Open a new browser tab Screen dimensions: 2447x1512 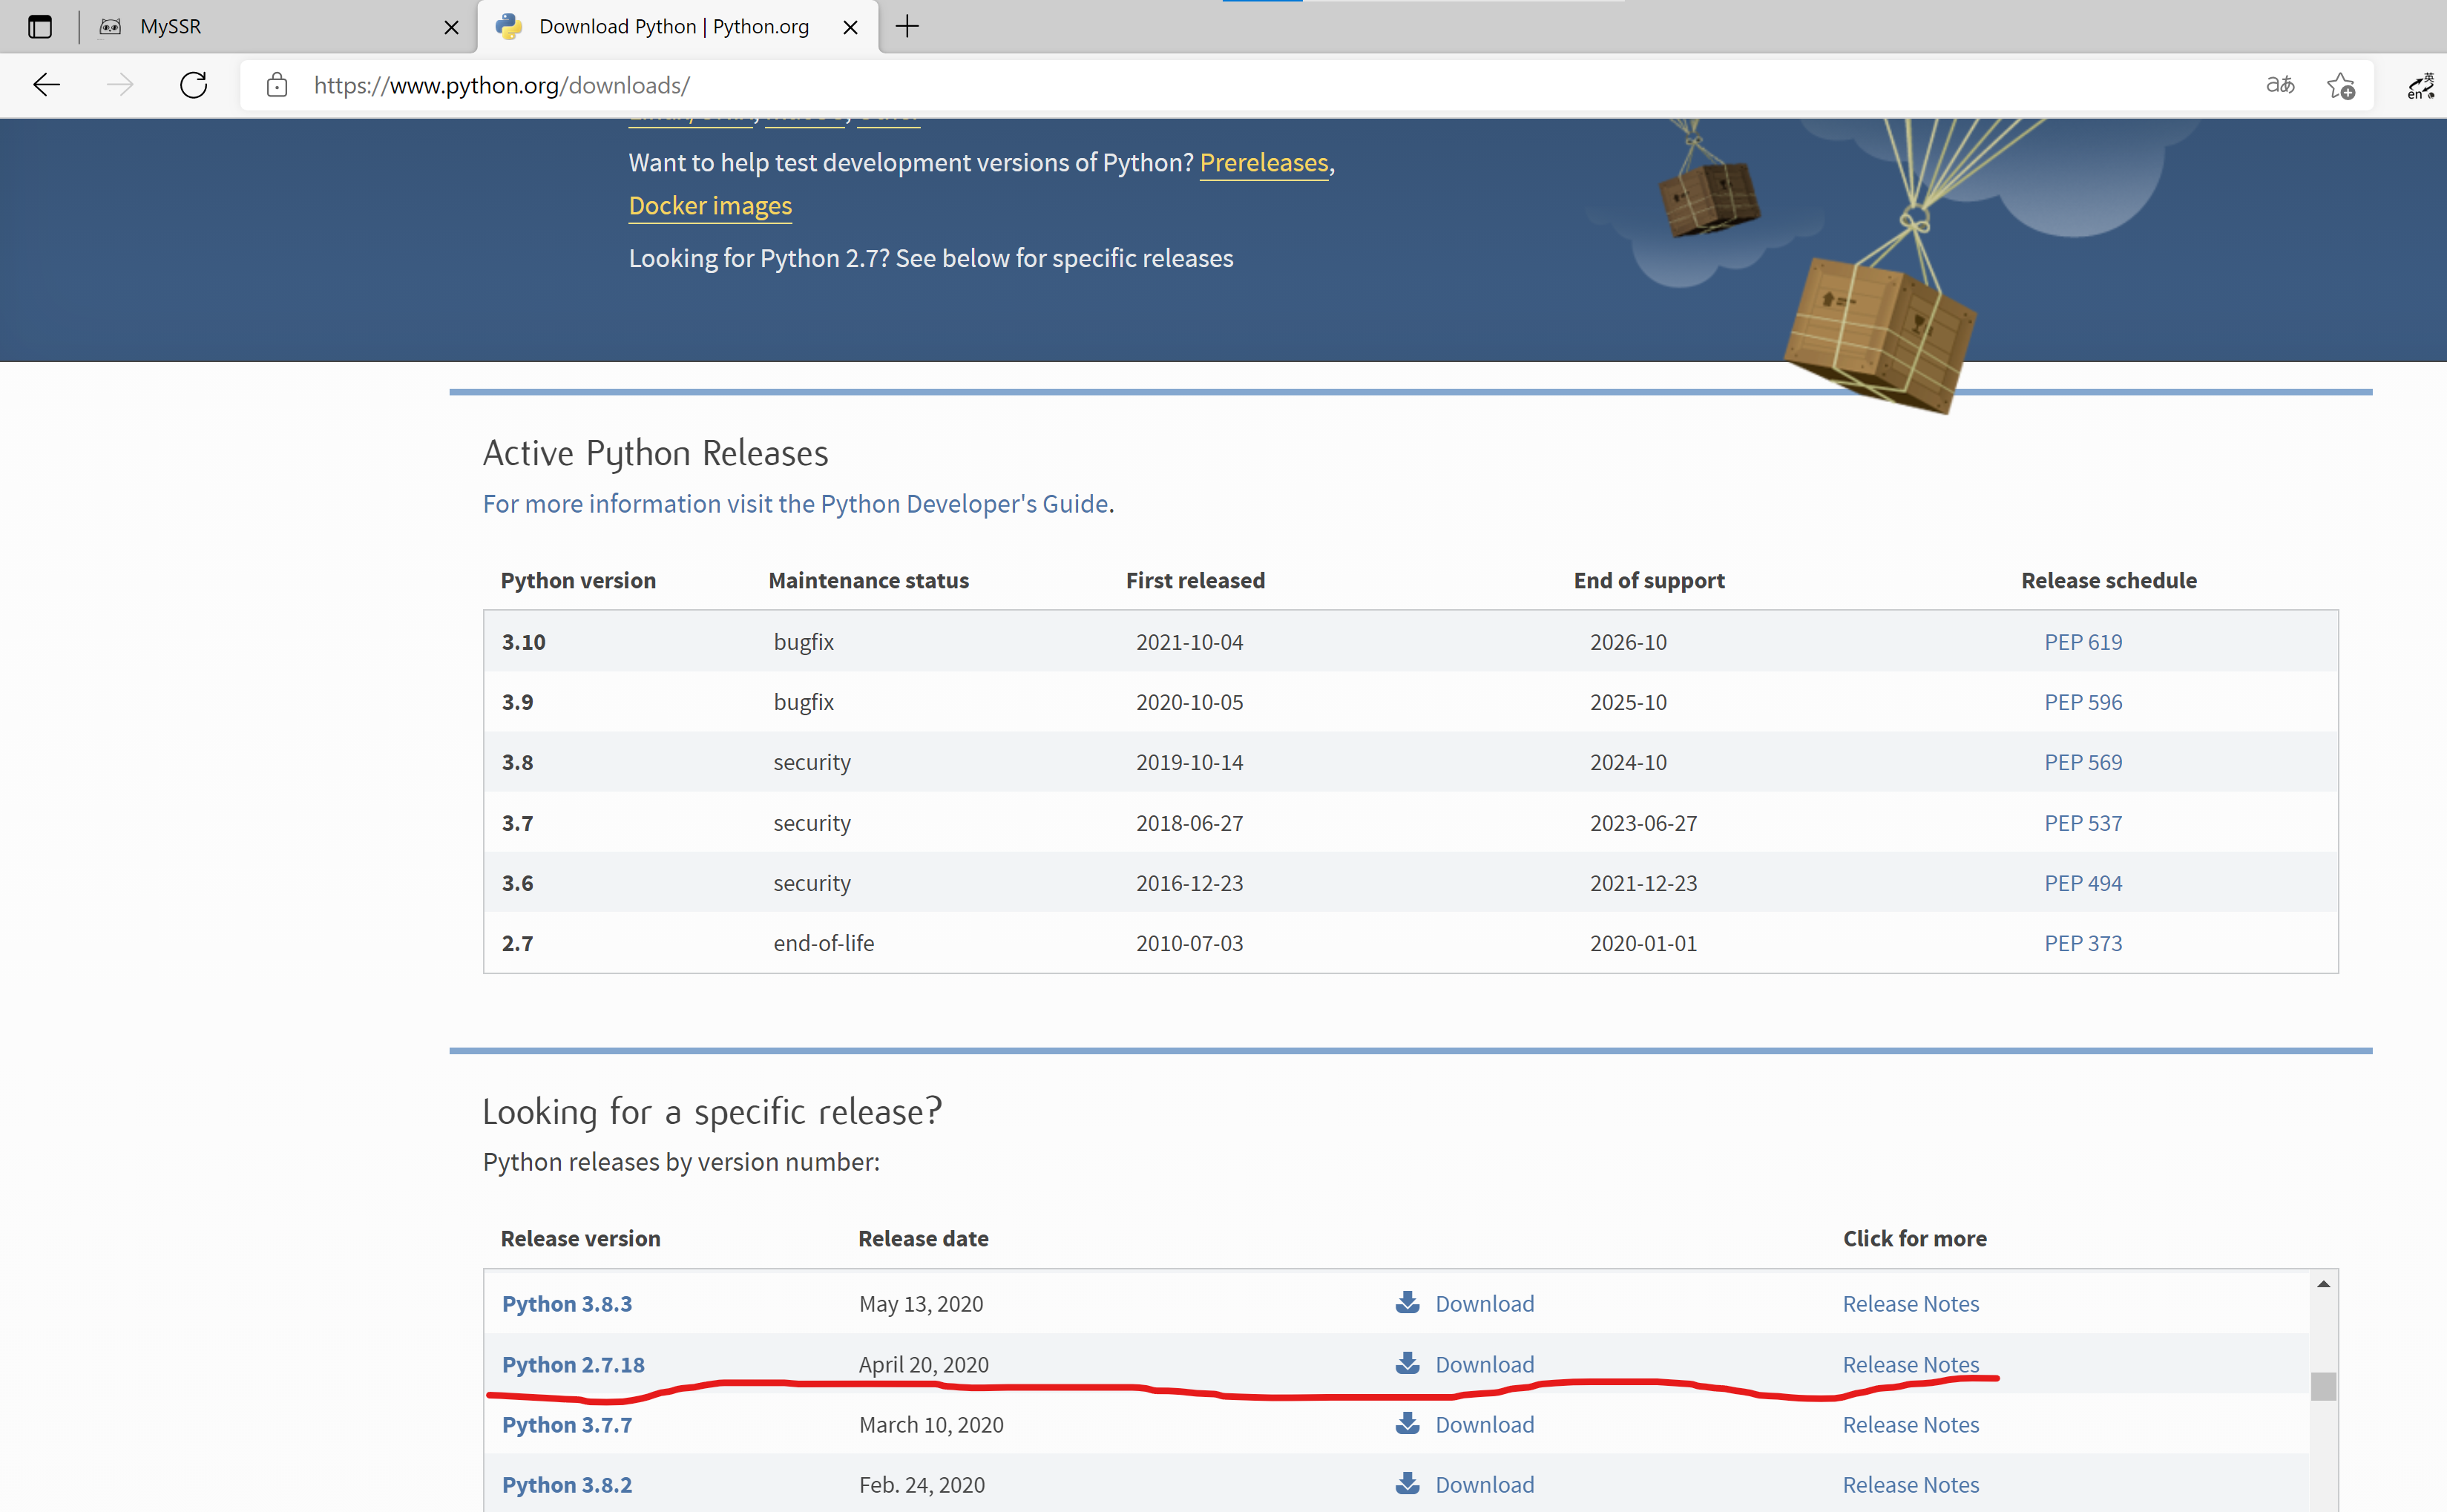click(907, 27)
